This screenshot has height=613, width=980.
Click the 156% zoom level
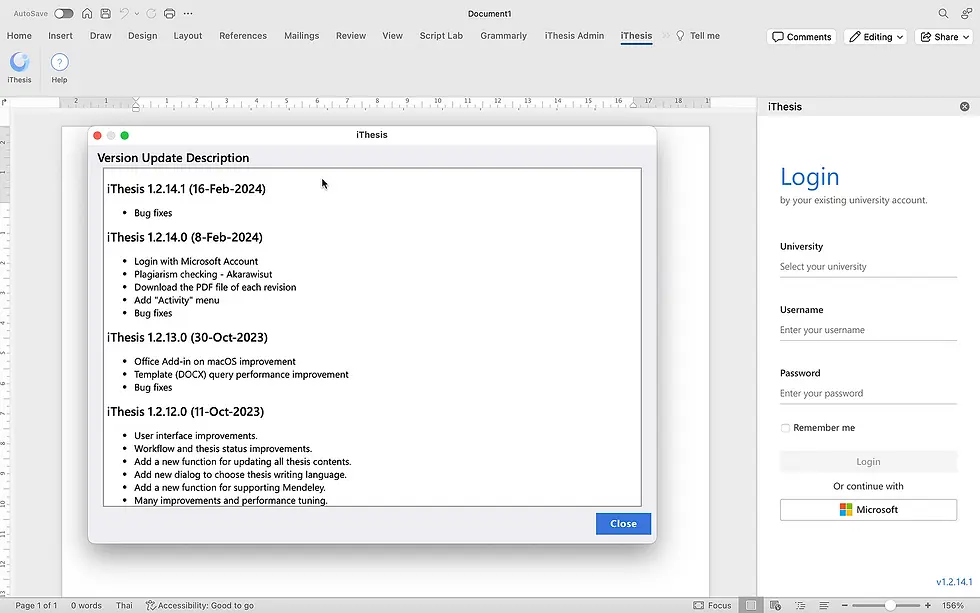pyautogui.click(x=953, y=606)
